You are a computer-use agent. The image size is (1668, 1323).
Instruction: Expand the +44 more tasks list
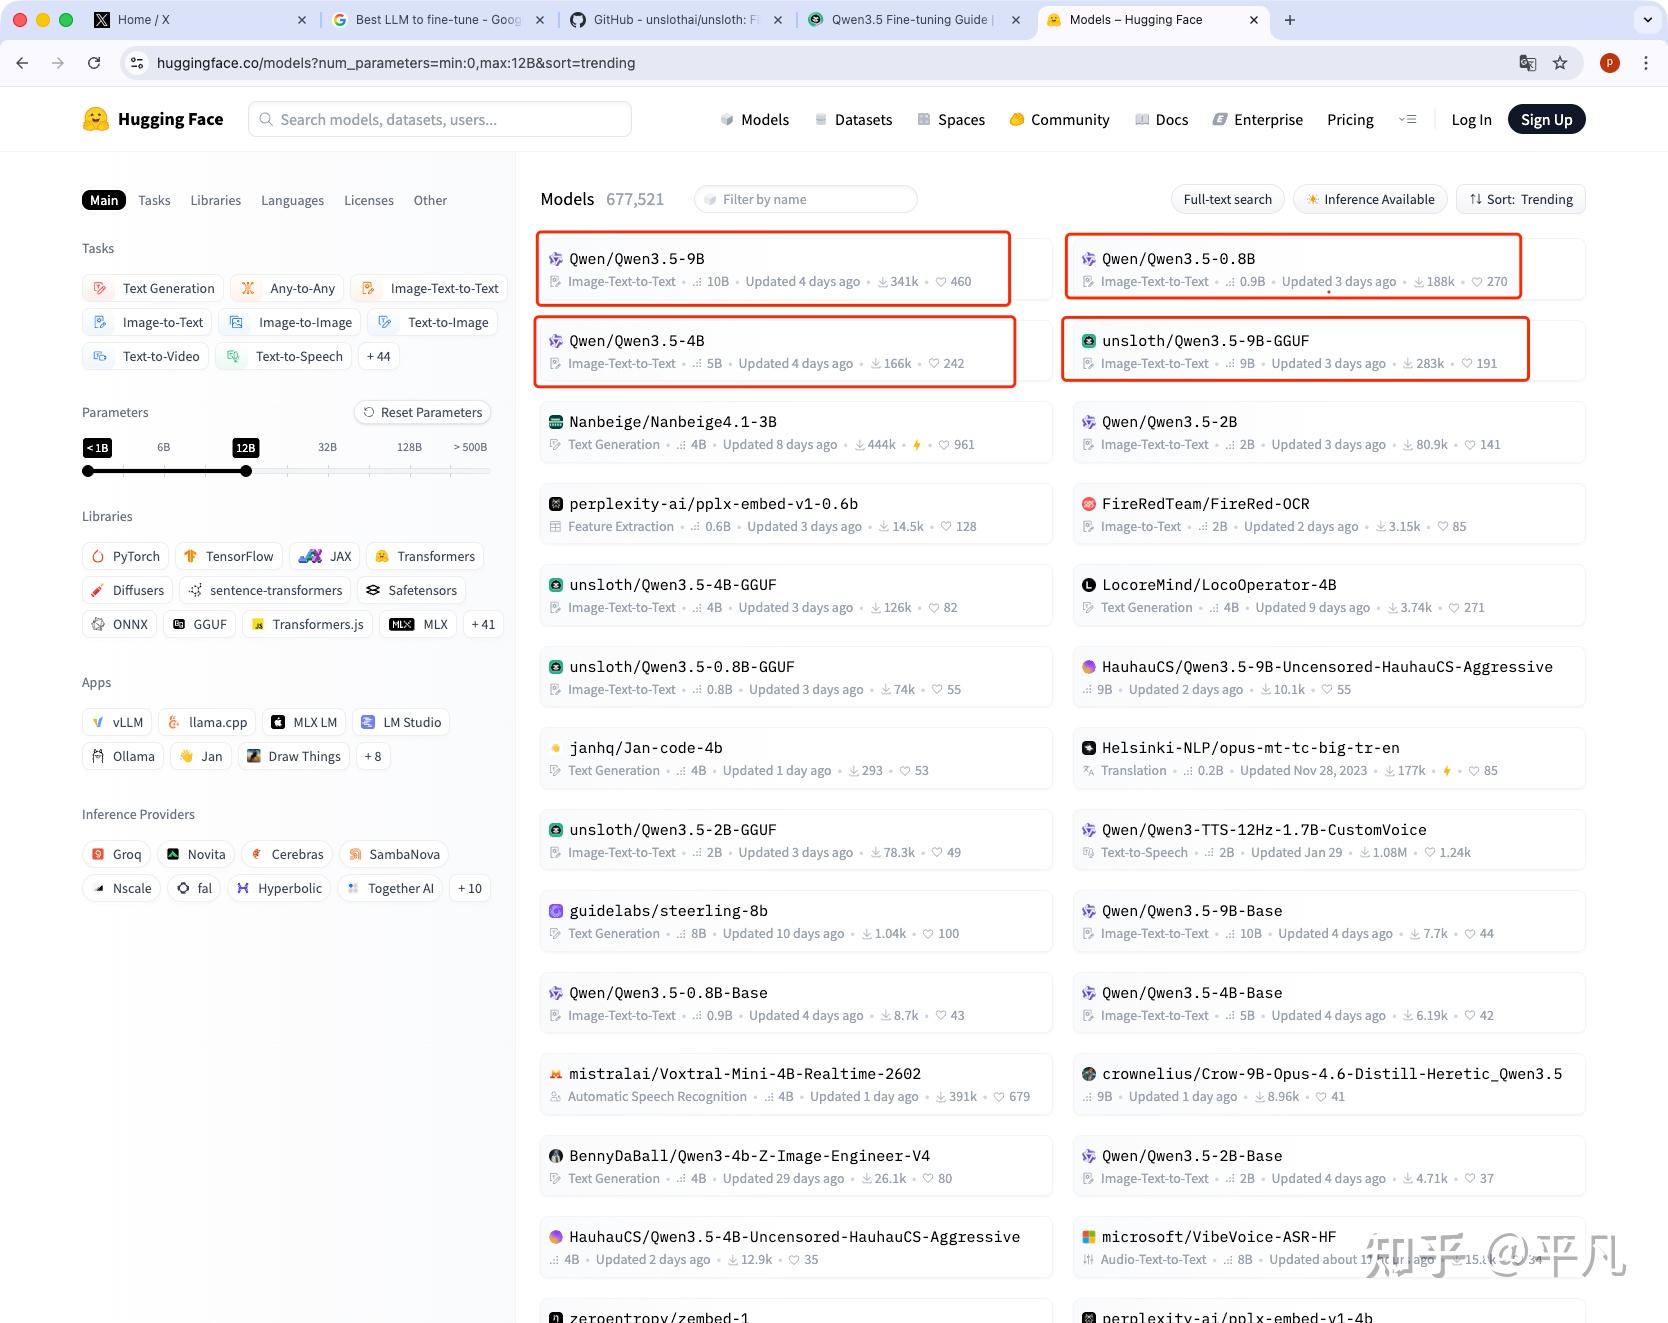point(379,356)
